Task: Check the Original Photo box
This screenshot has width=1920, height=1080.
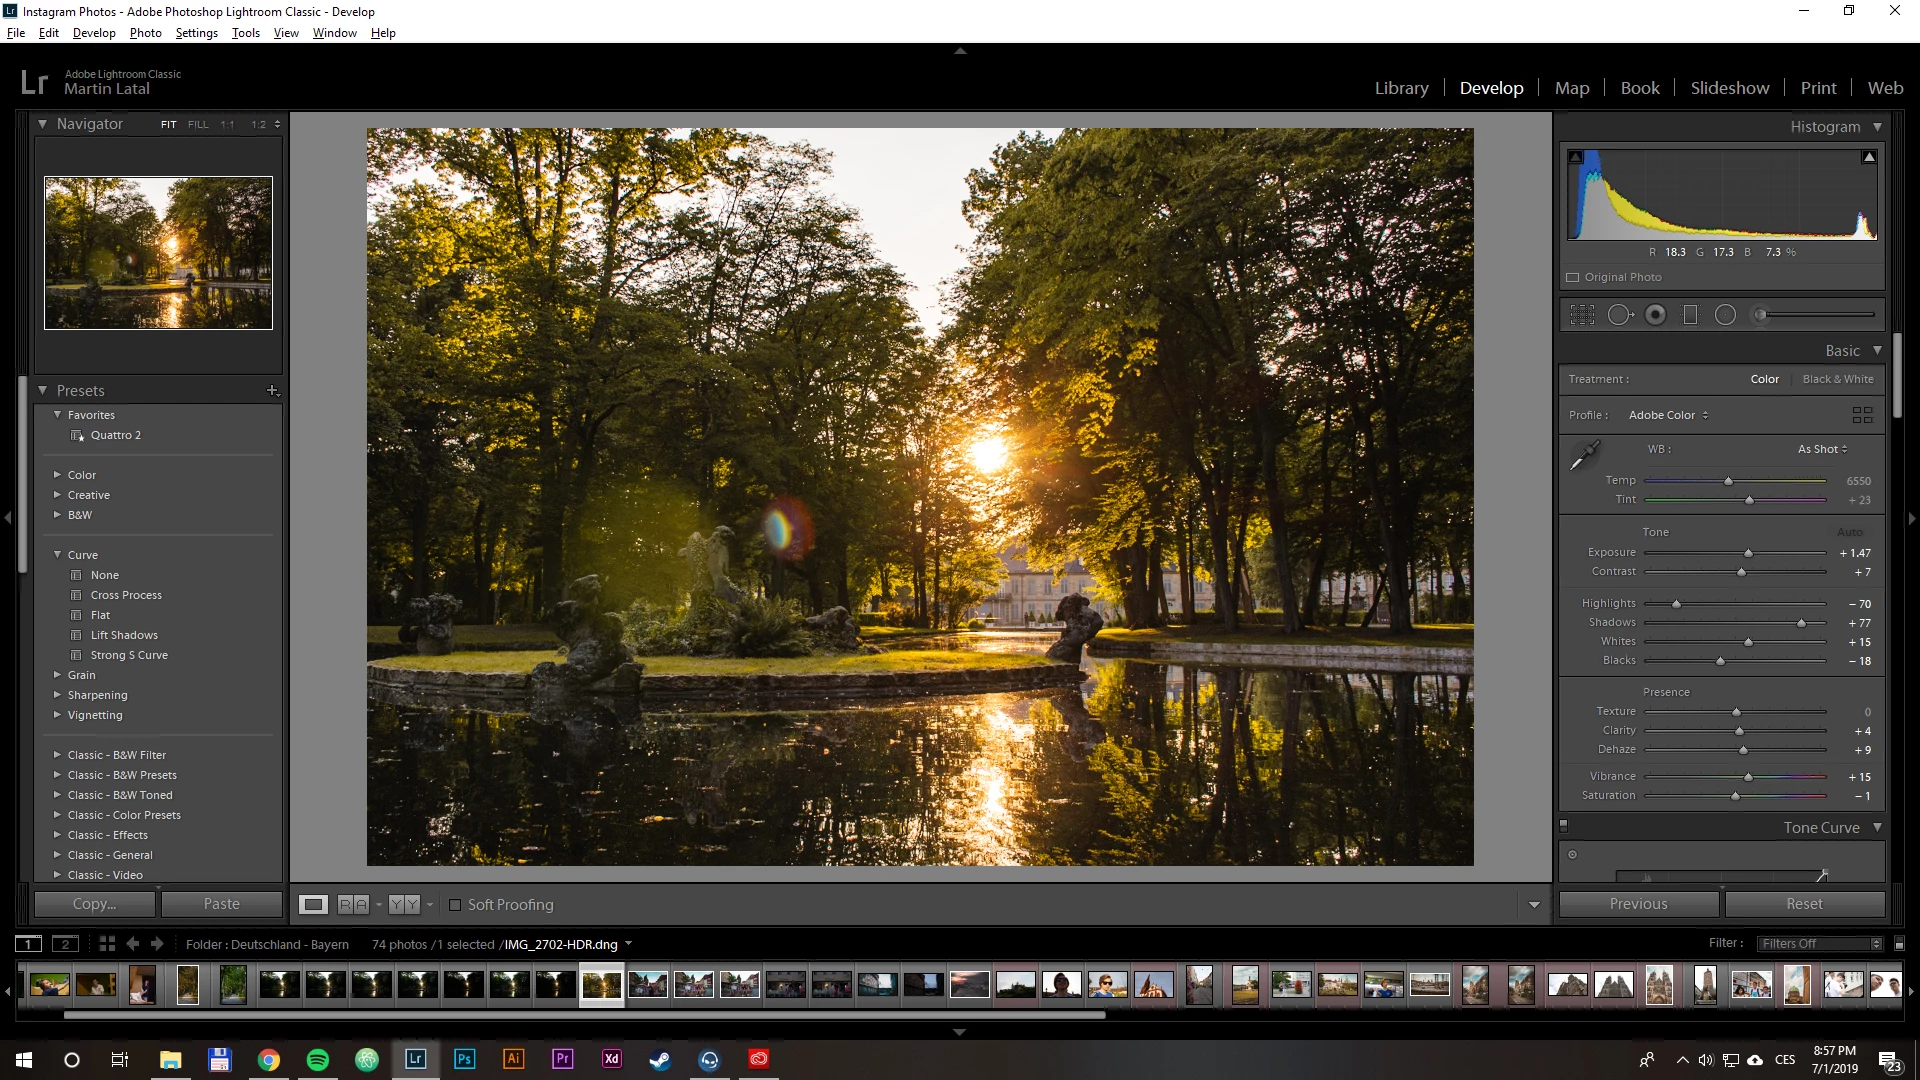Action: point(1573,278)
